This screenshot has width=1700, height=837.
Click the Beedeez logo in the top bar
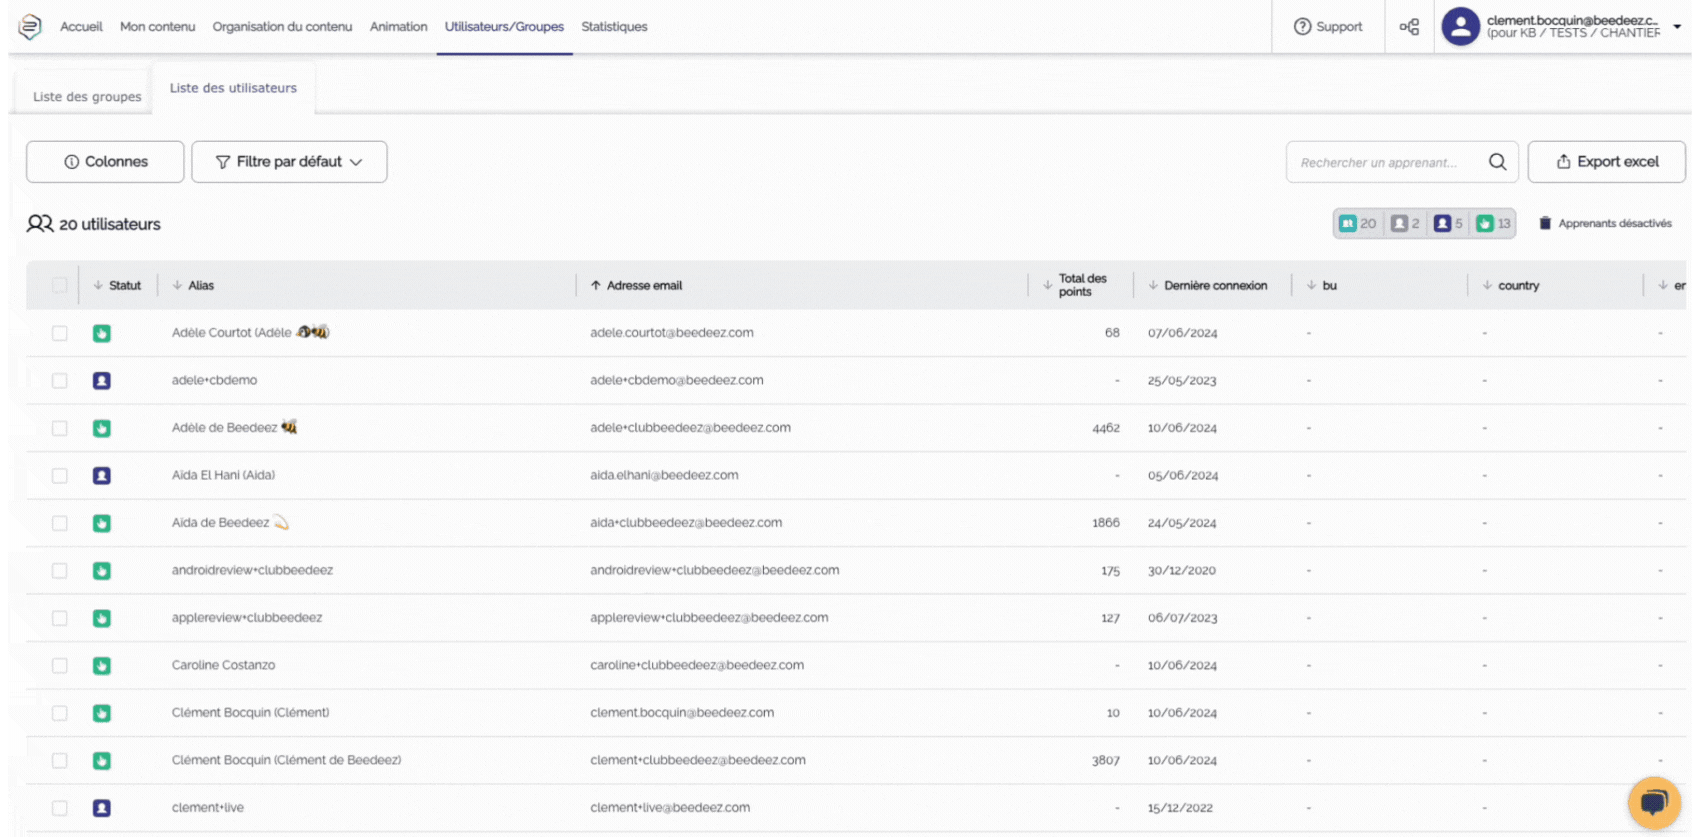tap(30, 27)
